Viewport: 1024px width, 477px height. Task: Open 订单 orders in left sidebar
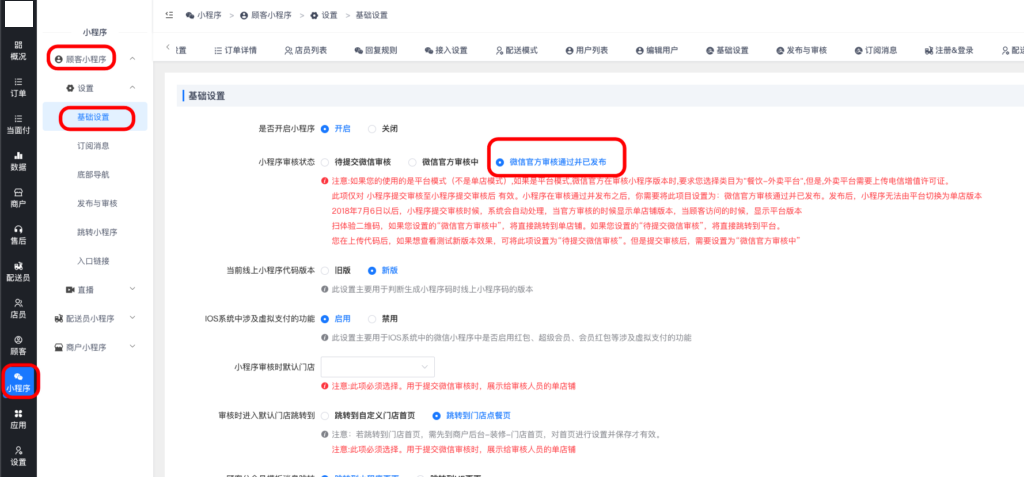18,86
